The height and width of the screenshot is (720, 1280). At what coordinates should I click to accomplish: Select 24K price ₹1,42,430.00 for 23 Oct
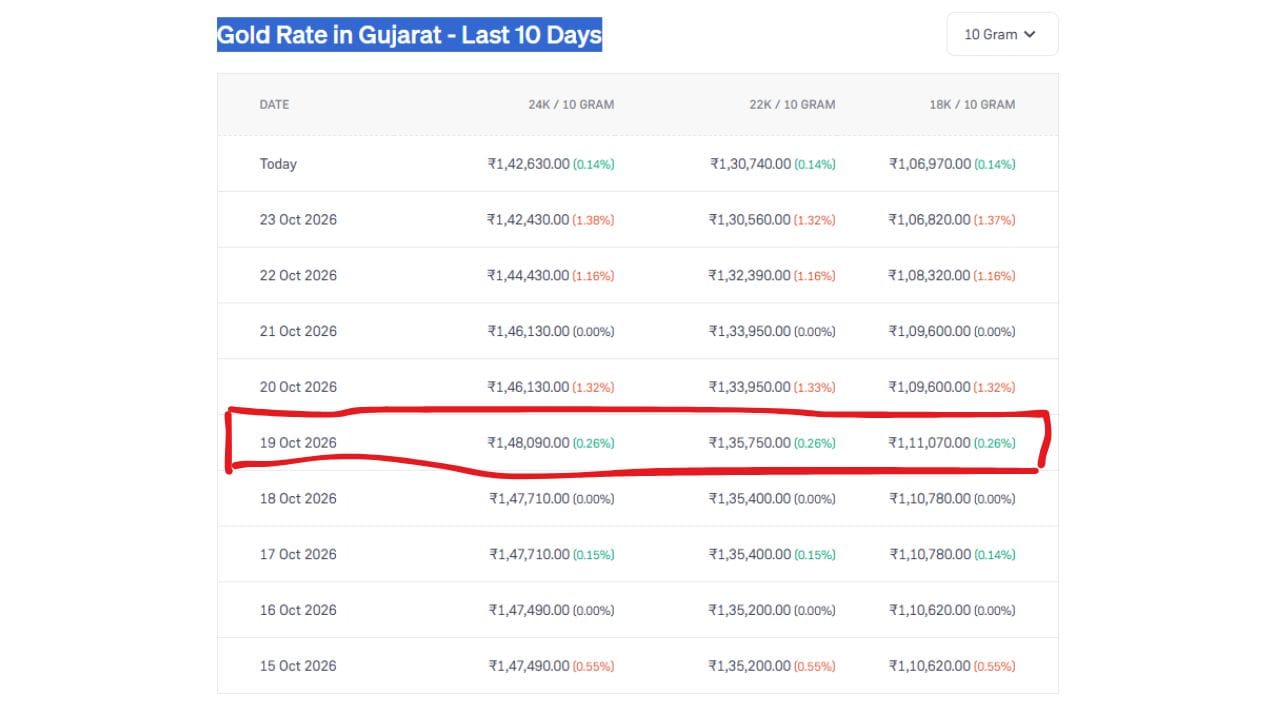[528, 220]
